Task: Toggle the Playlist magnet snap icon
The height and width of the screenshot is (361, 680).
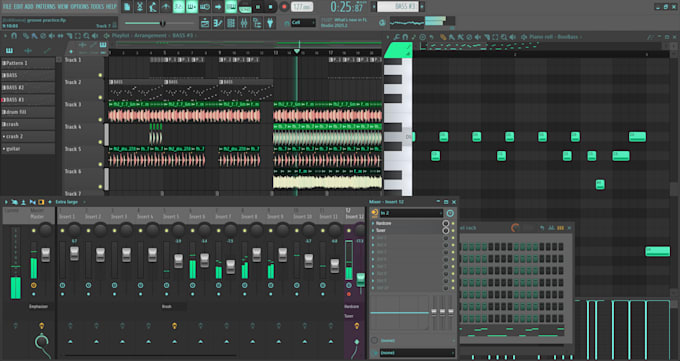Action: [x=14, y=36]
